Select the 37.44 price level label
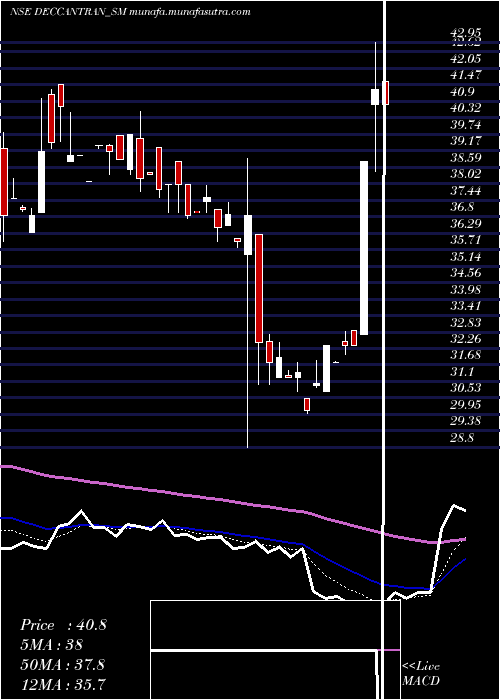This screenshot has width=500, height=700. (466, 191)
